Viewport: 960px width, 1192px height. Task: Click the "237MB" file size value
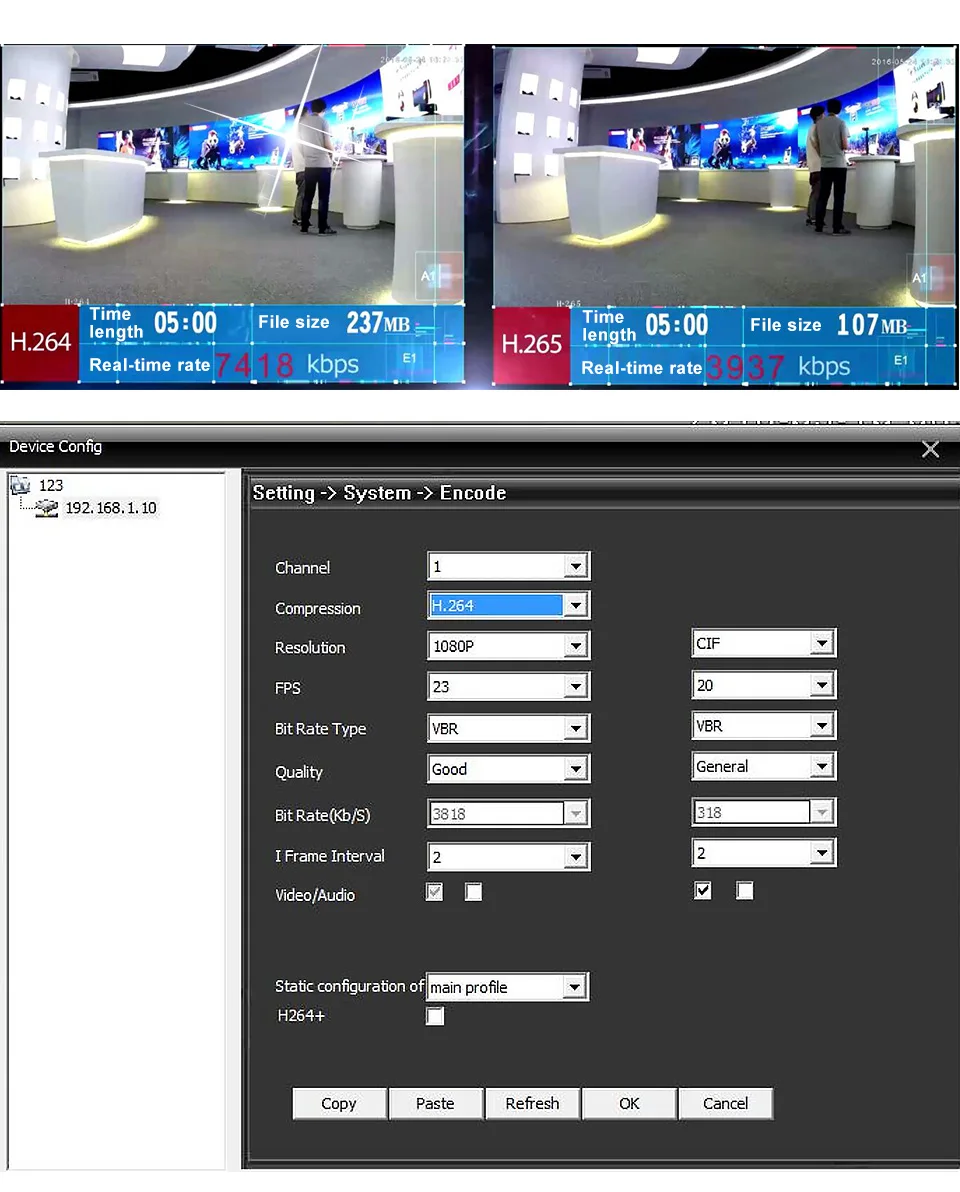[x=378, y=323]
